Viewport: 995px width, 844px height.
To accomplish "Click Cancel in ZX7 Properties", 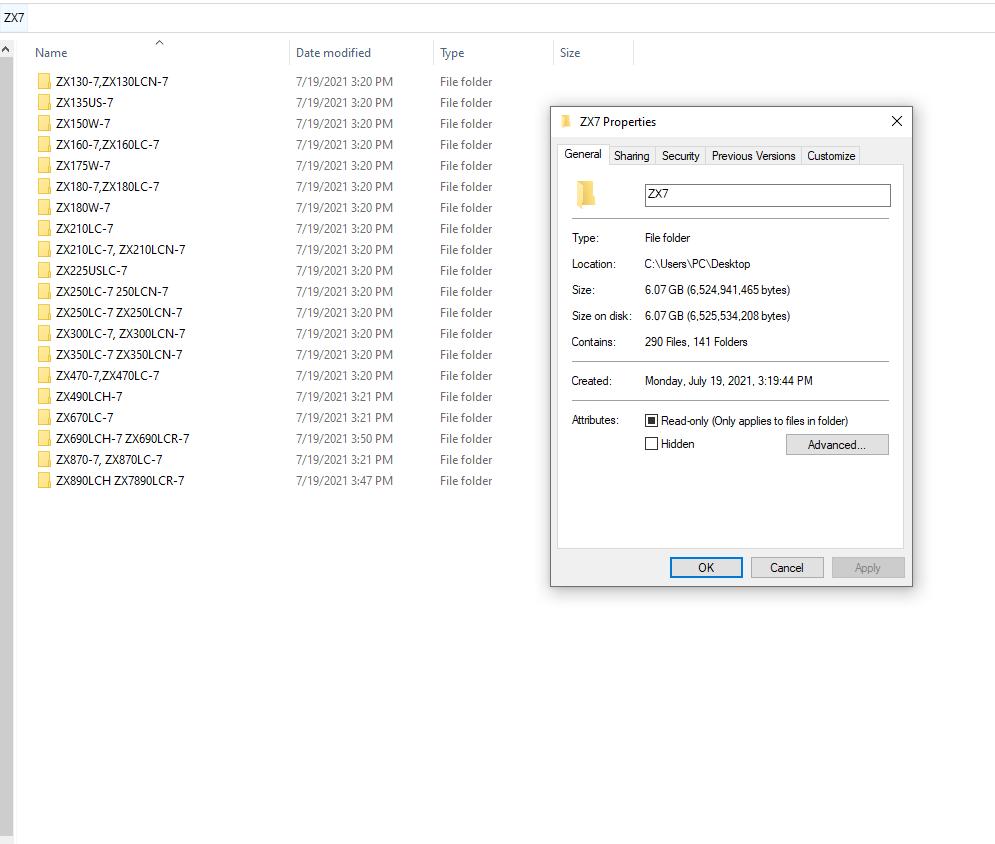I will point(787,567).
